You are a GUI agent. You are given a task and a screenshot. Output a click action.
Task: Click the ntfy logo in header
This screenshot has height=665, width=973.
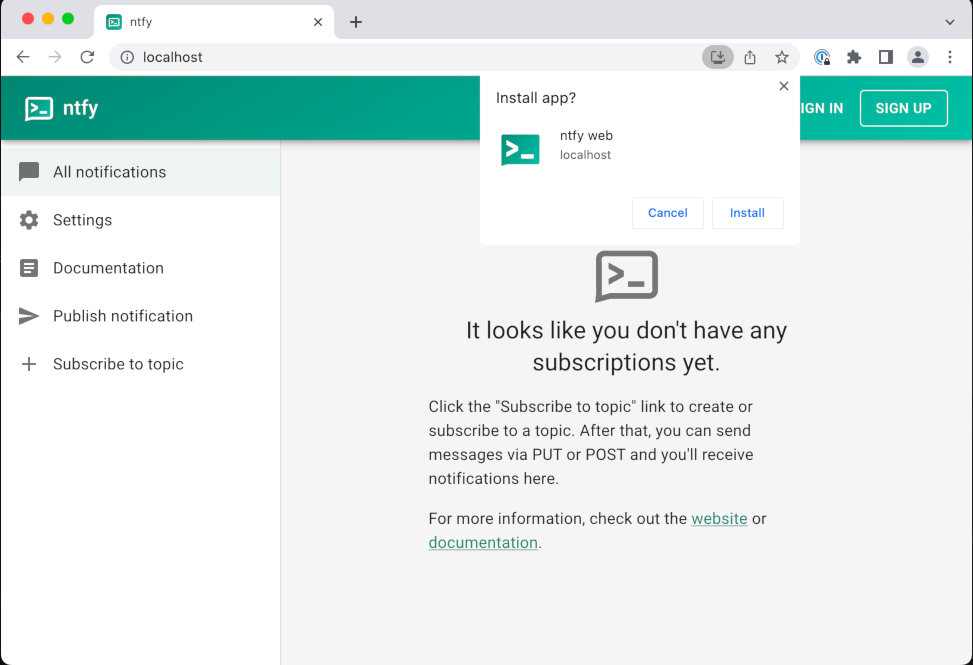pos(61,108)
